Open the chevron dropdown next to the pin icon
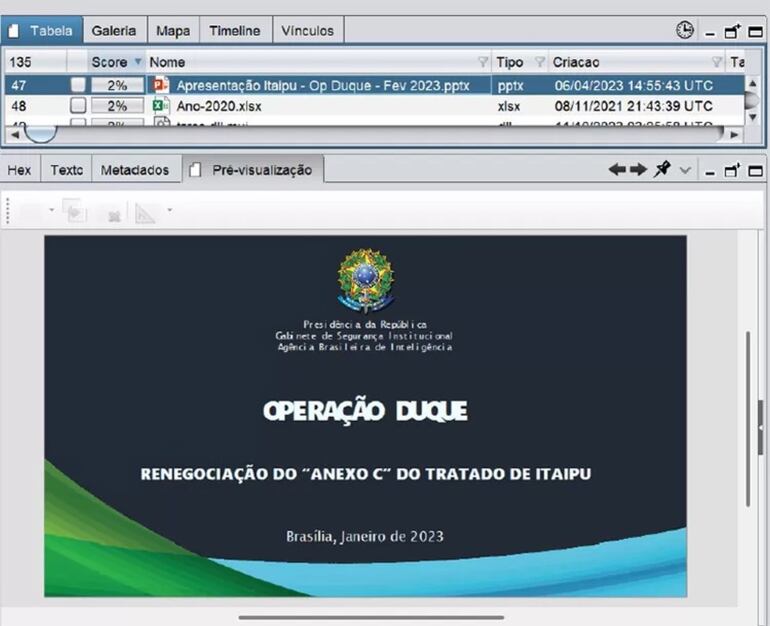Screen dimensions: 770x626 [685, 171]
